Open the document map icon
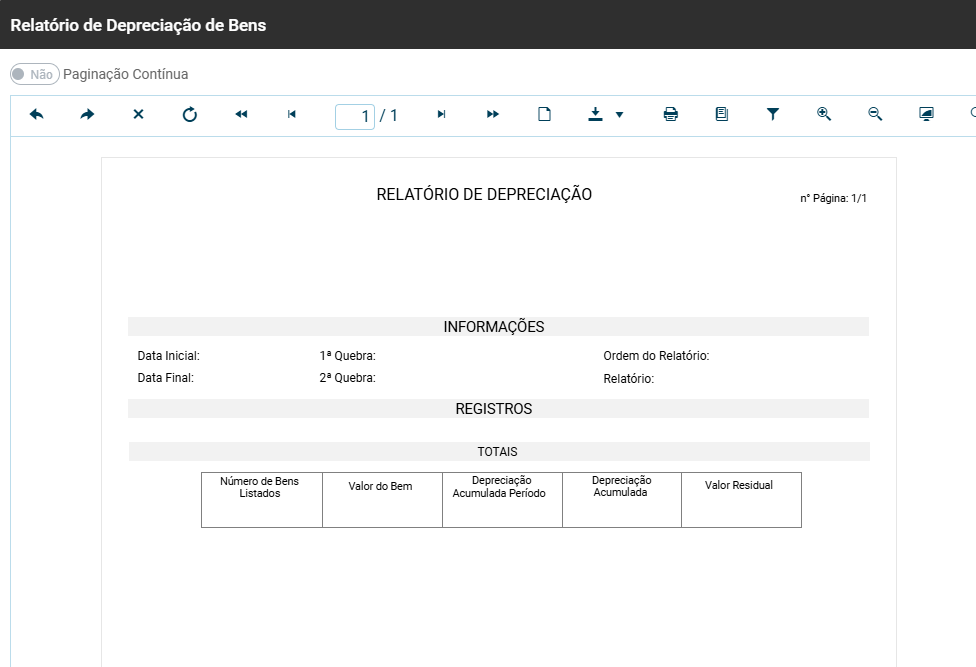This screenshot has height=667, width=976. coord(722,115)
